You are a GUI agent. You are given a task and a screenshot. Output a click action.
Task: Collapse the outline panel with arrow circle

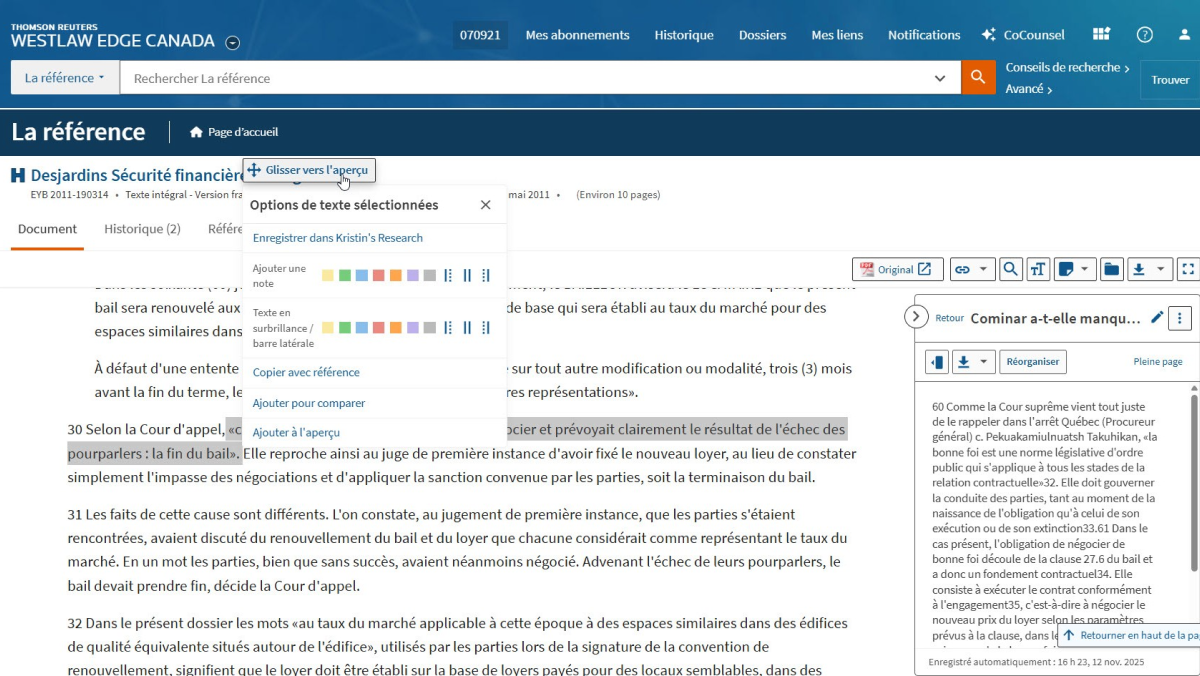coord(916,317)
